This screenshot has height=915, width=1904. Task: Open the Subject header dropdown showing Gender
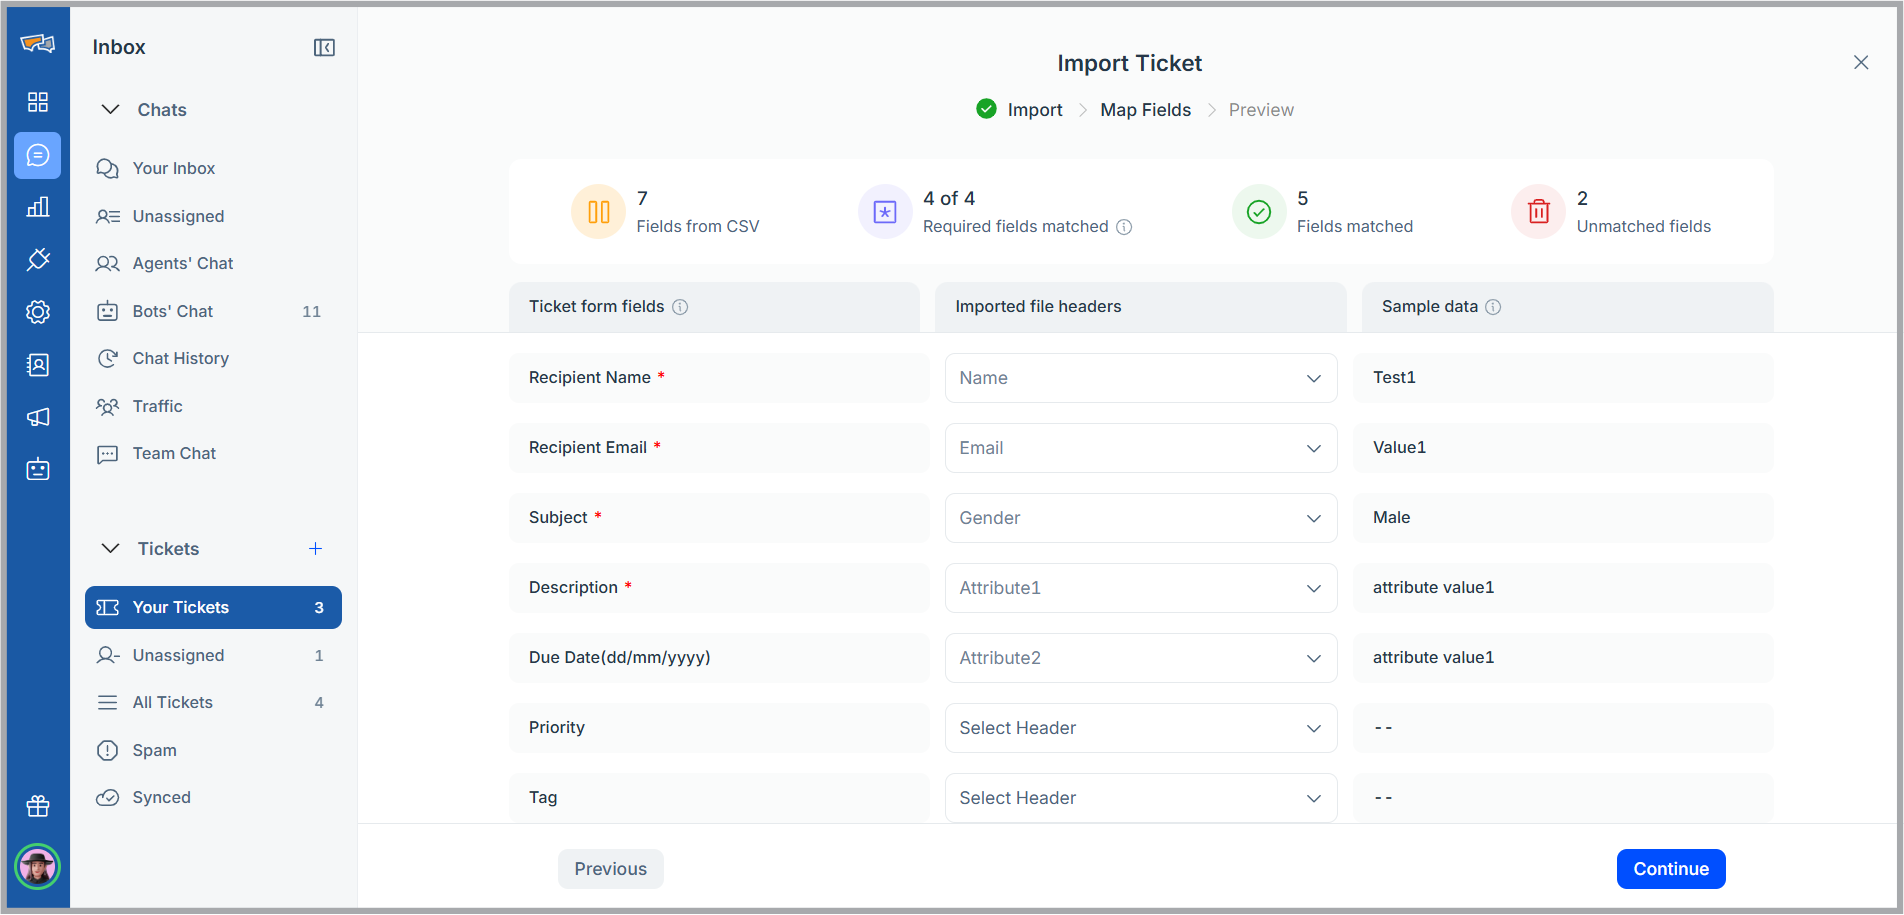pyautogui.click(x=1141, y=518)
